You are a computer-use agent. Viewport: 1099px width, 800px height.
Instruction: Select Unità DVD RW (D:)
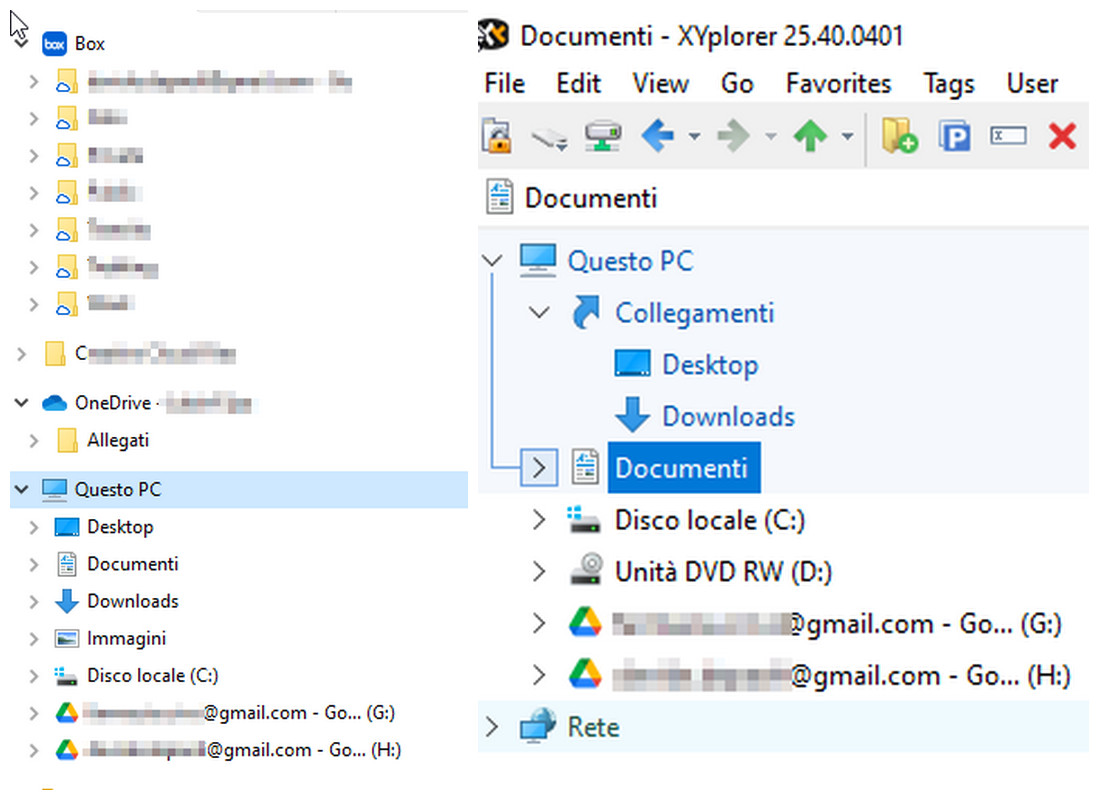tap(723, 572)
